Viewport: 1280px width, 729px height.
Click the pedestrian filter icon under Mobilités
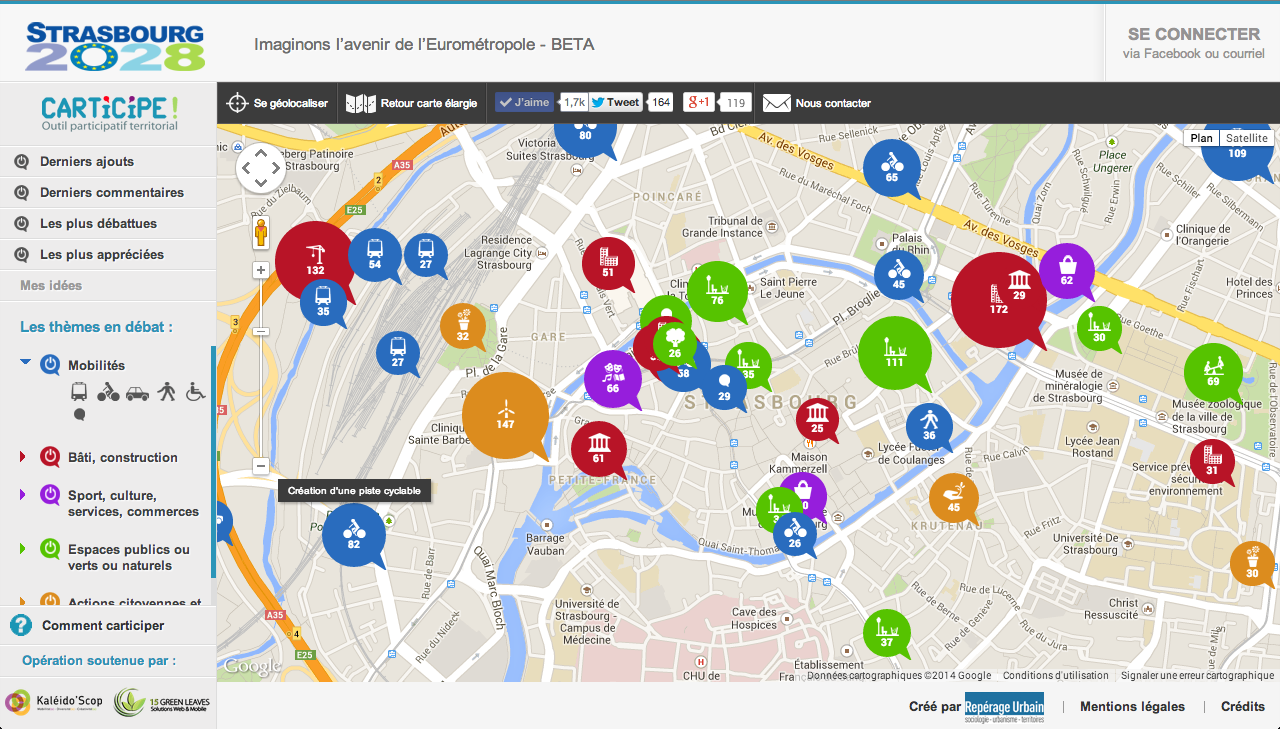click(166, 392)
